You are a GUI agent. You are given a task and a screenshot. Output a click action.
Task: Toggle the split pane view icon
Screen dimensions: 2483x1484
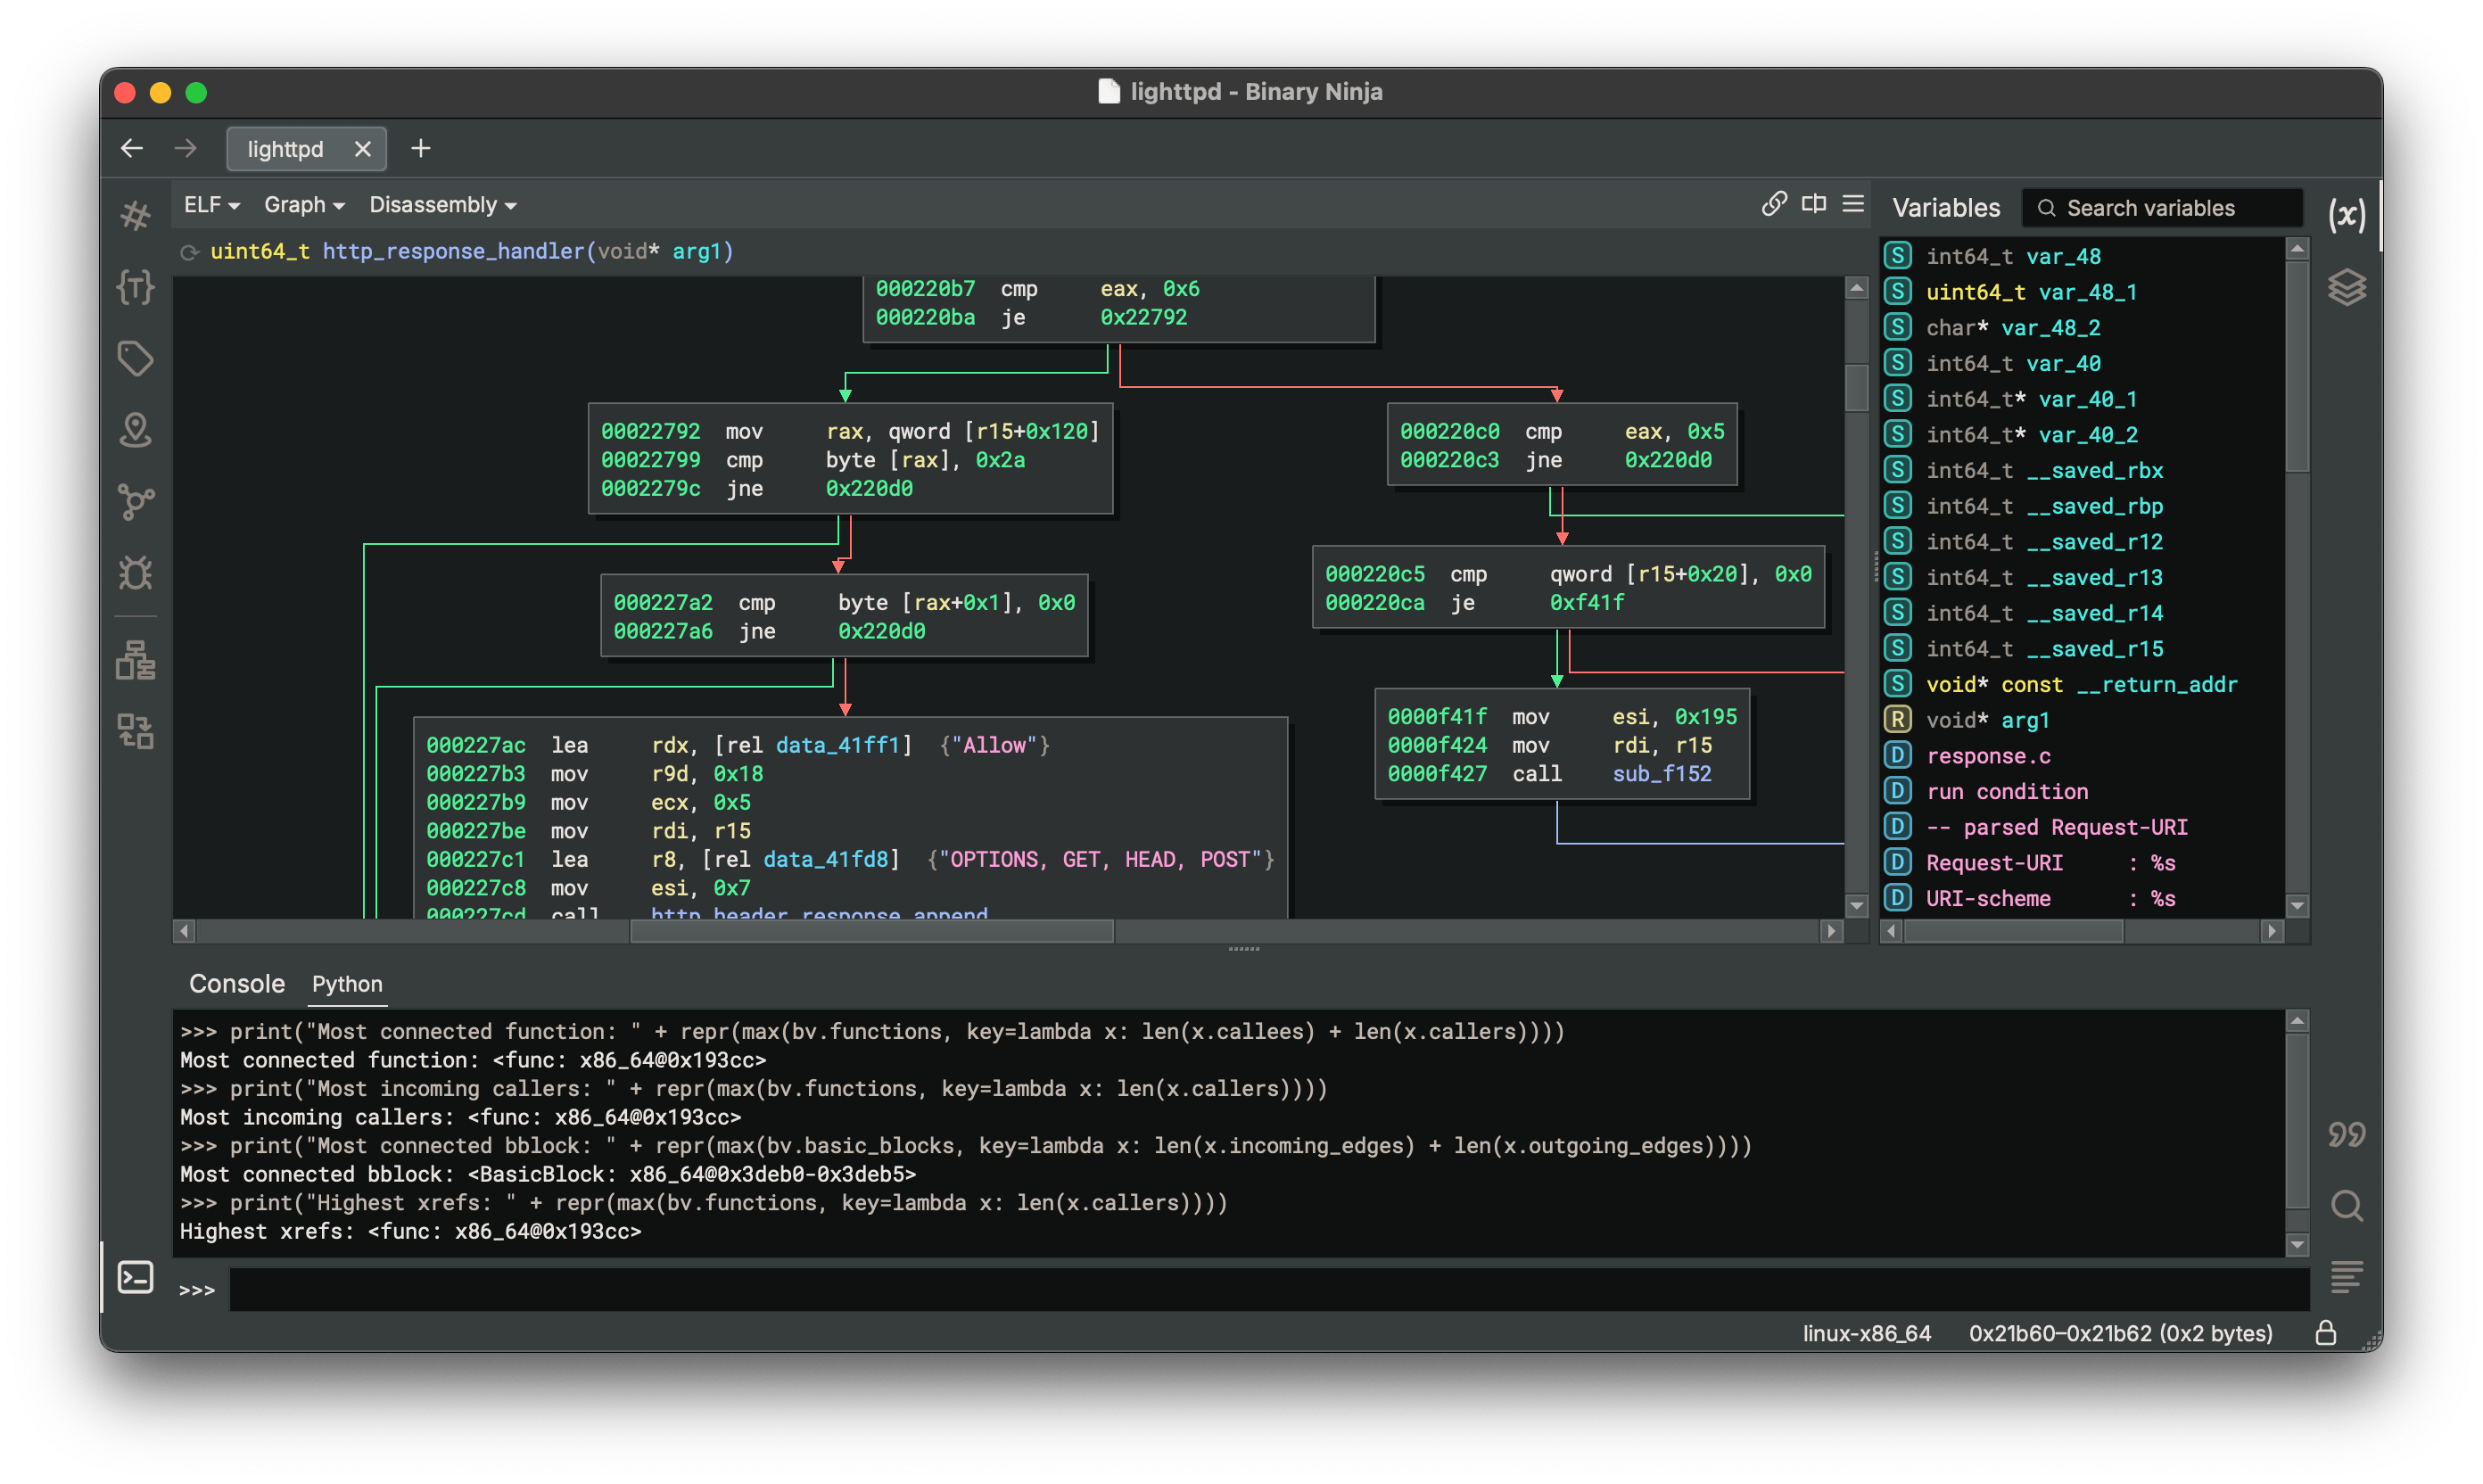click(x=1813, y=204)
